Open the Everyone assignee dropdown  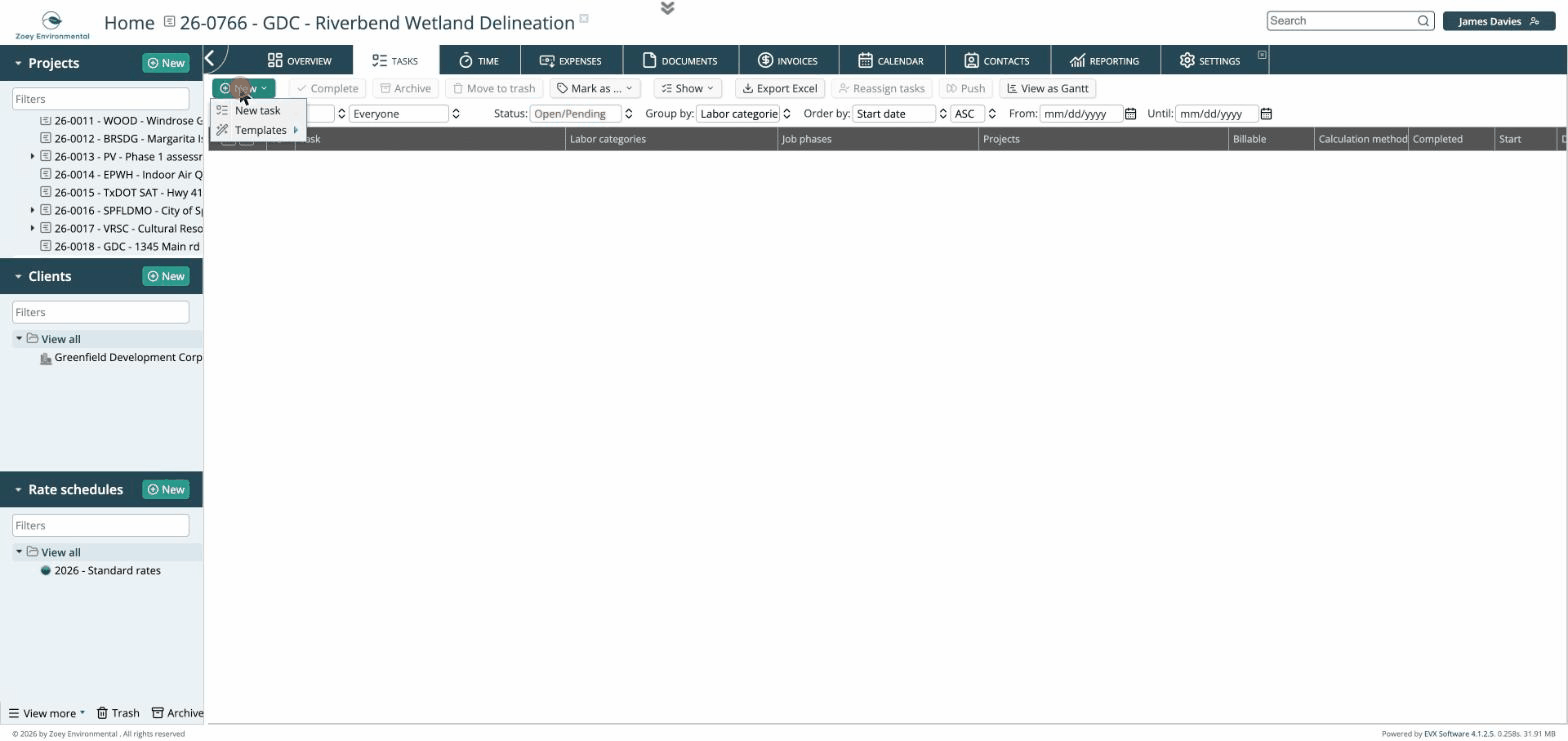(405, 114)
